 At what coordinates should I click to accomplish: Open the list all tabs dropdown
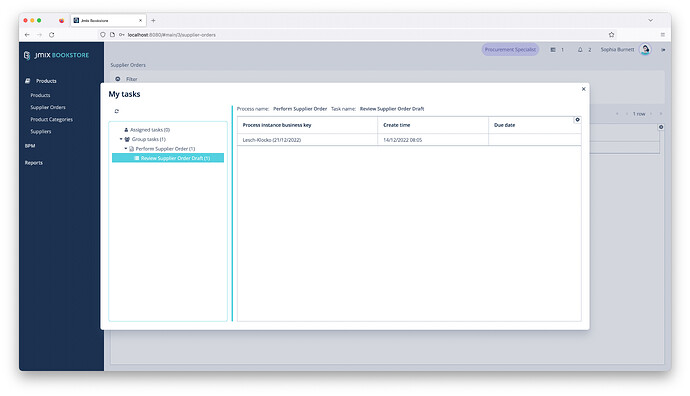[x=650, y=21]
